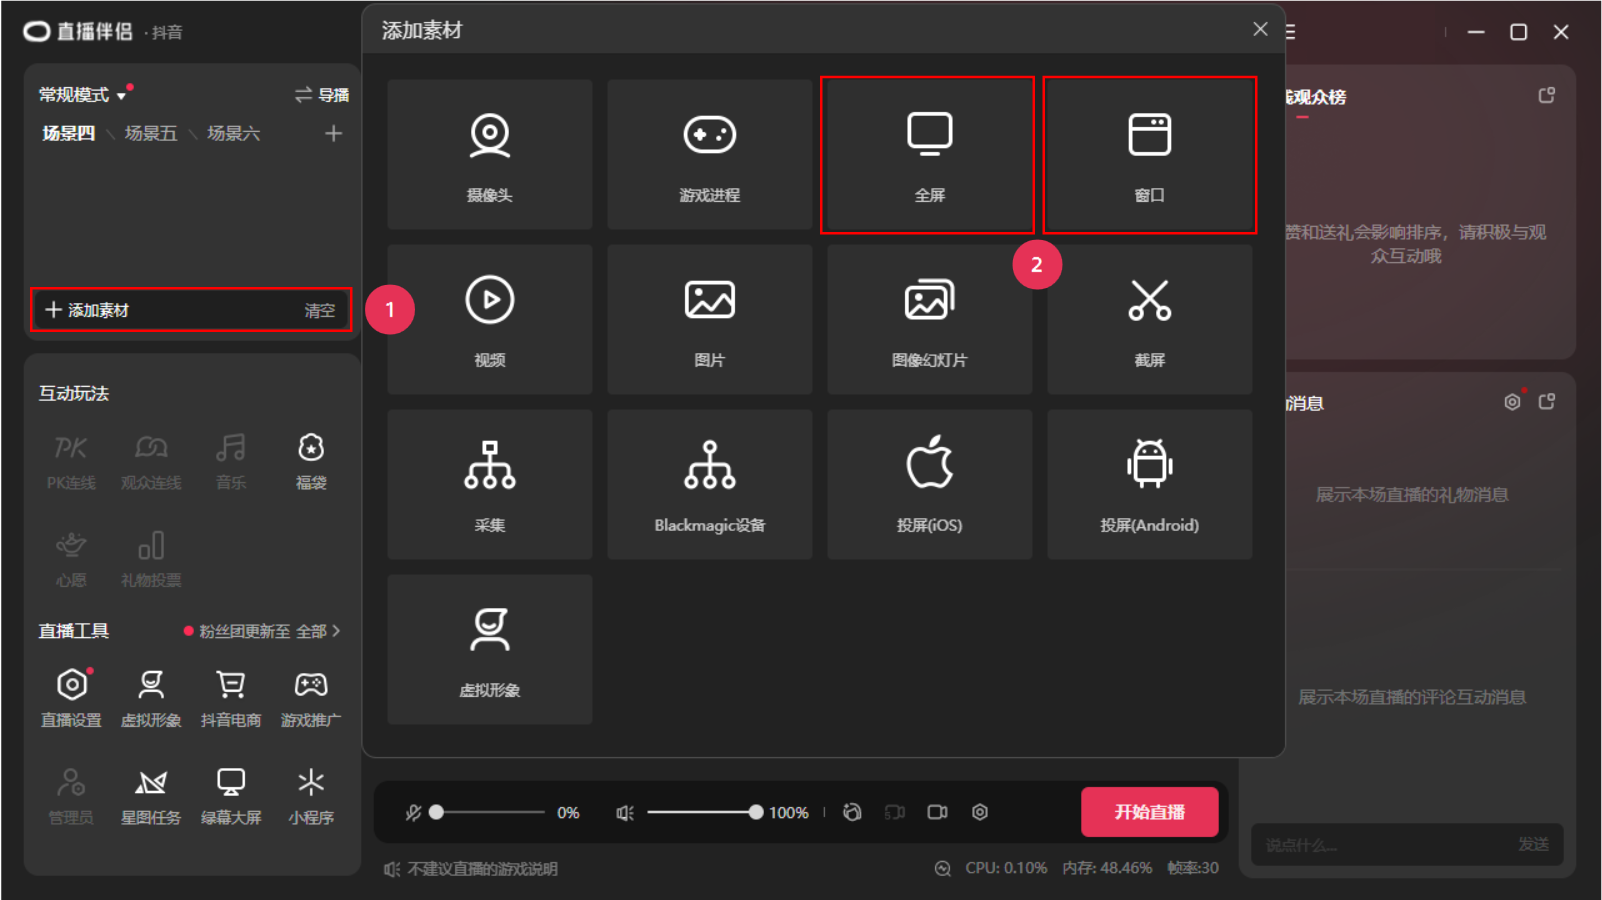Open the 心愿 wish tool
The width and height of the screenshot is (1602, 900).
click(x=71, y=560)
